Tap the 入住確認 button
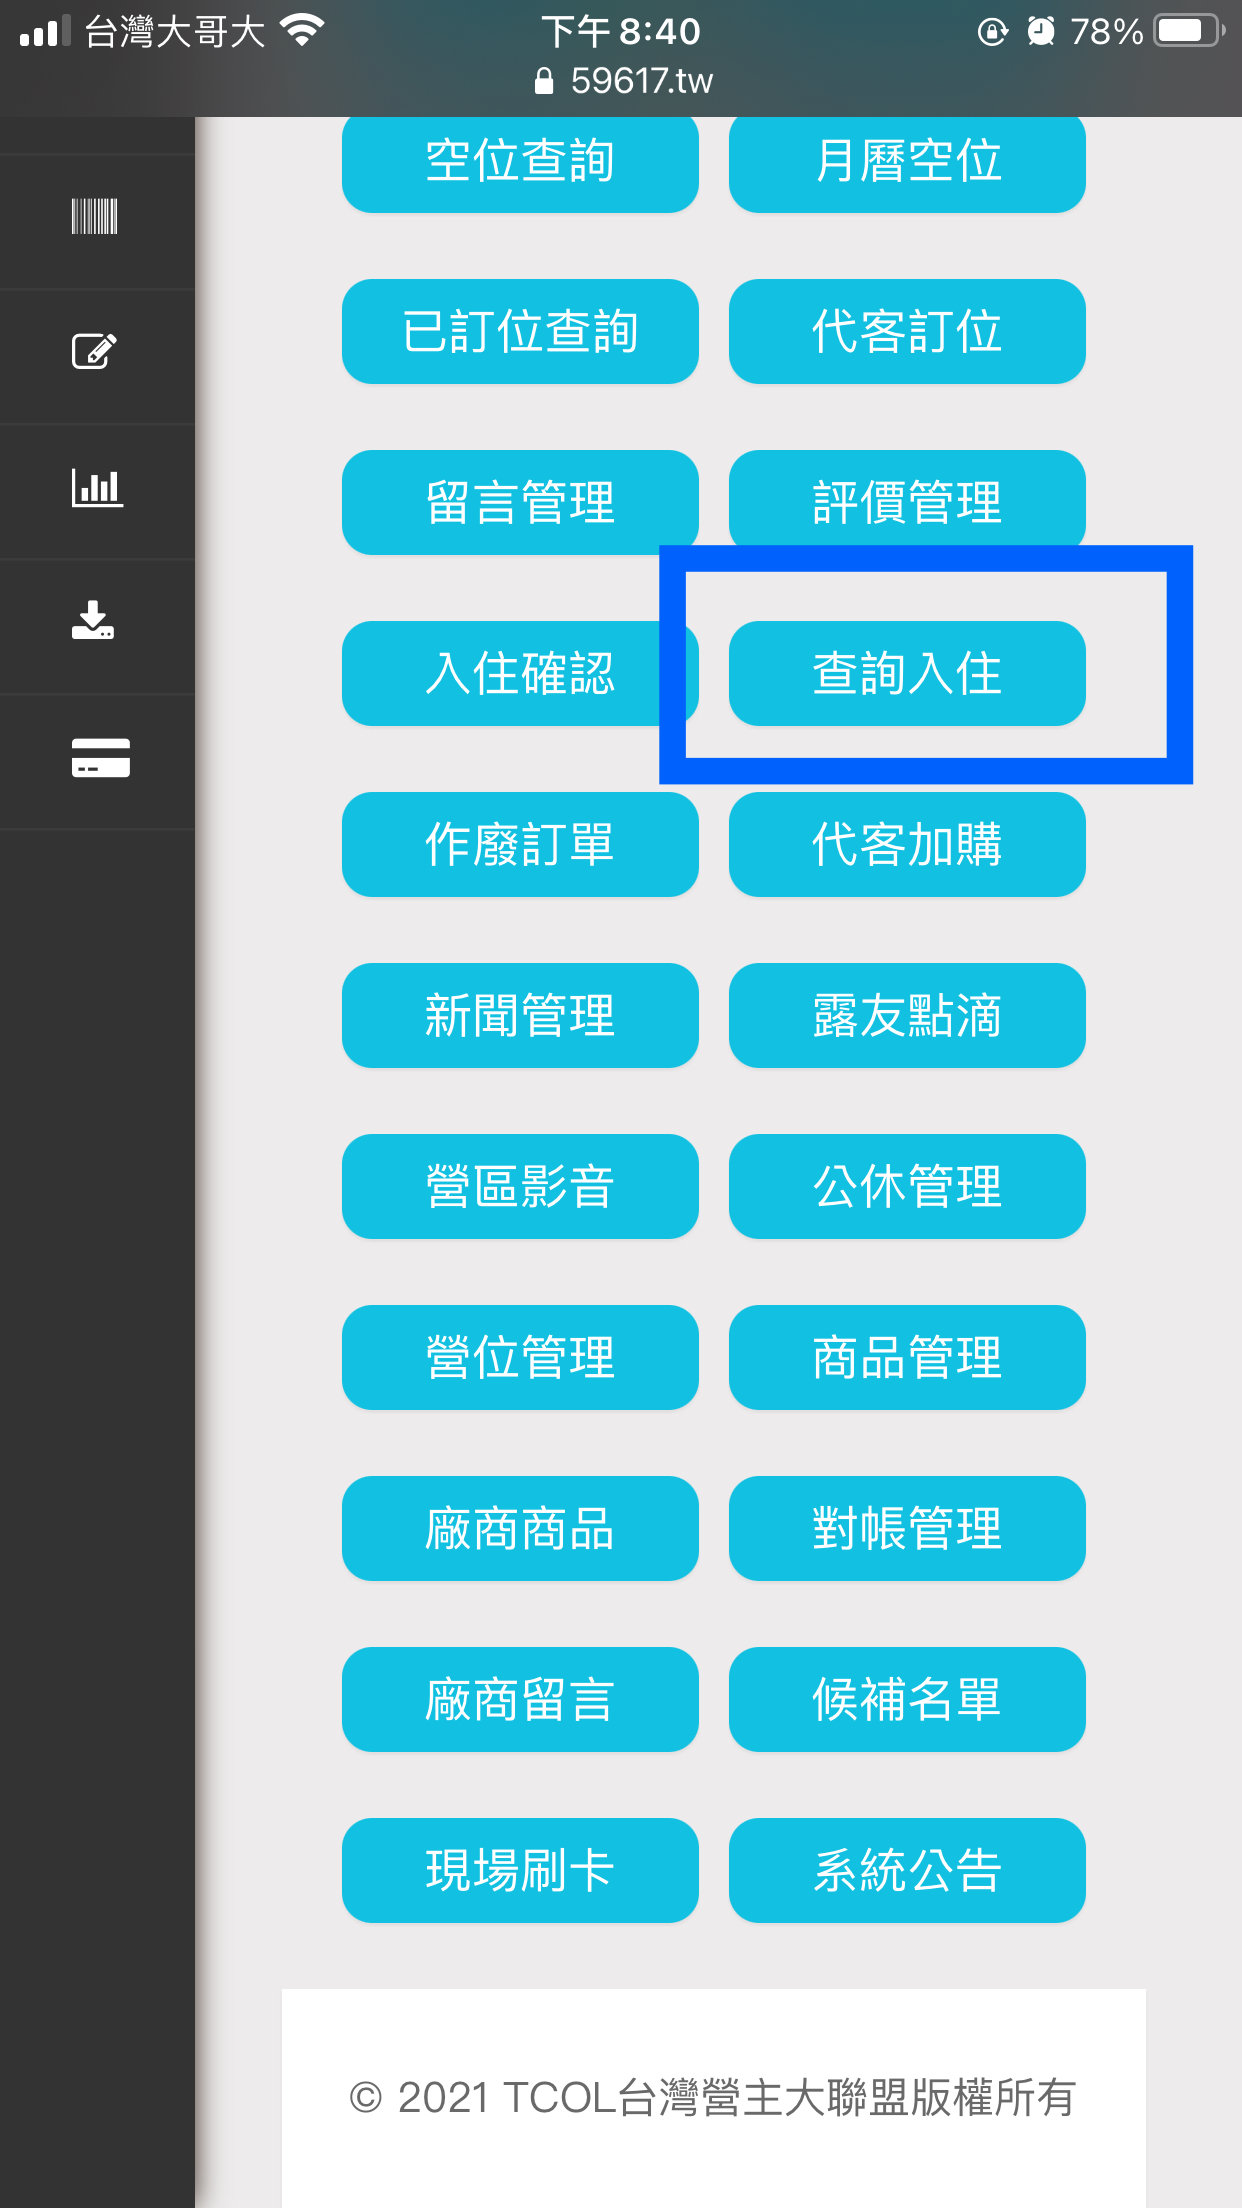 click(x=520, y=673)
